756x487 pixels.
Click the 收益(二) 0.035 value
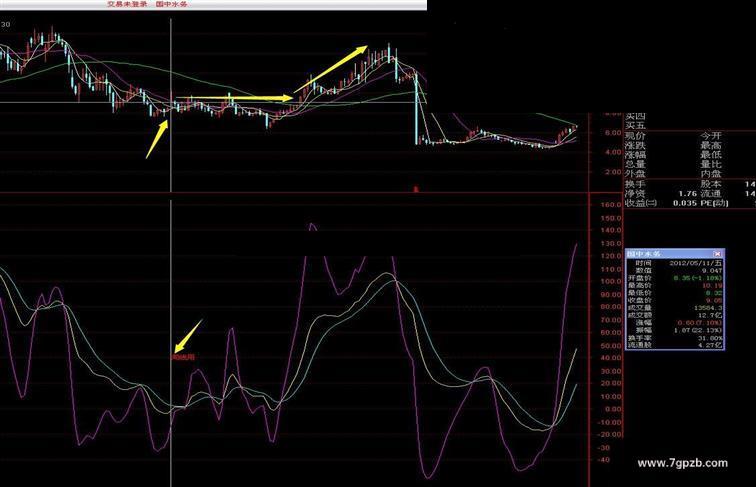[685, 203]
